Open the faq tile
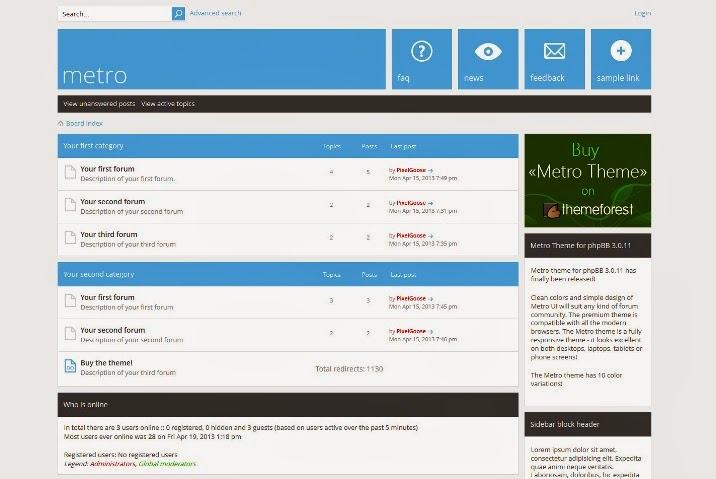The height and width of the screenshot is (479, 716). 421,59
